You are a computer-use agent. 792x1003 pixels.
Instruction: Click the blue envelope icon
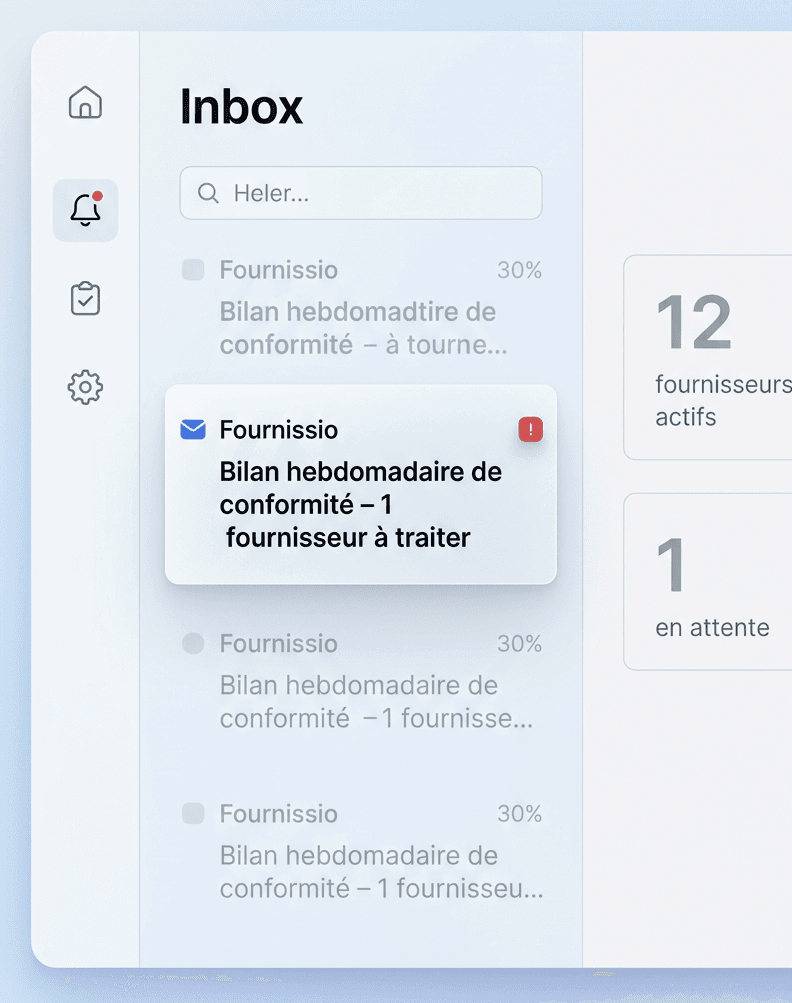[x=193, y=430]
